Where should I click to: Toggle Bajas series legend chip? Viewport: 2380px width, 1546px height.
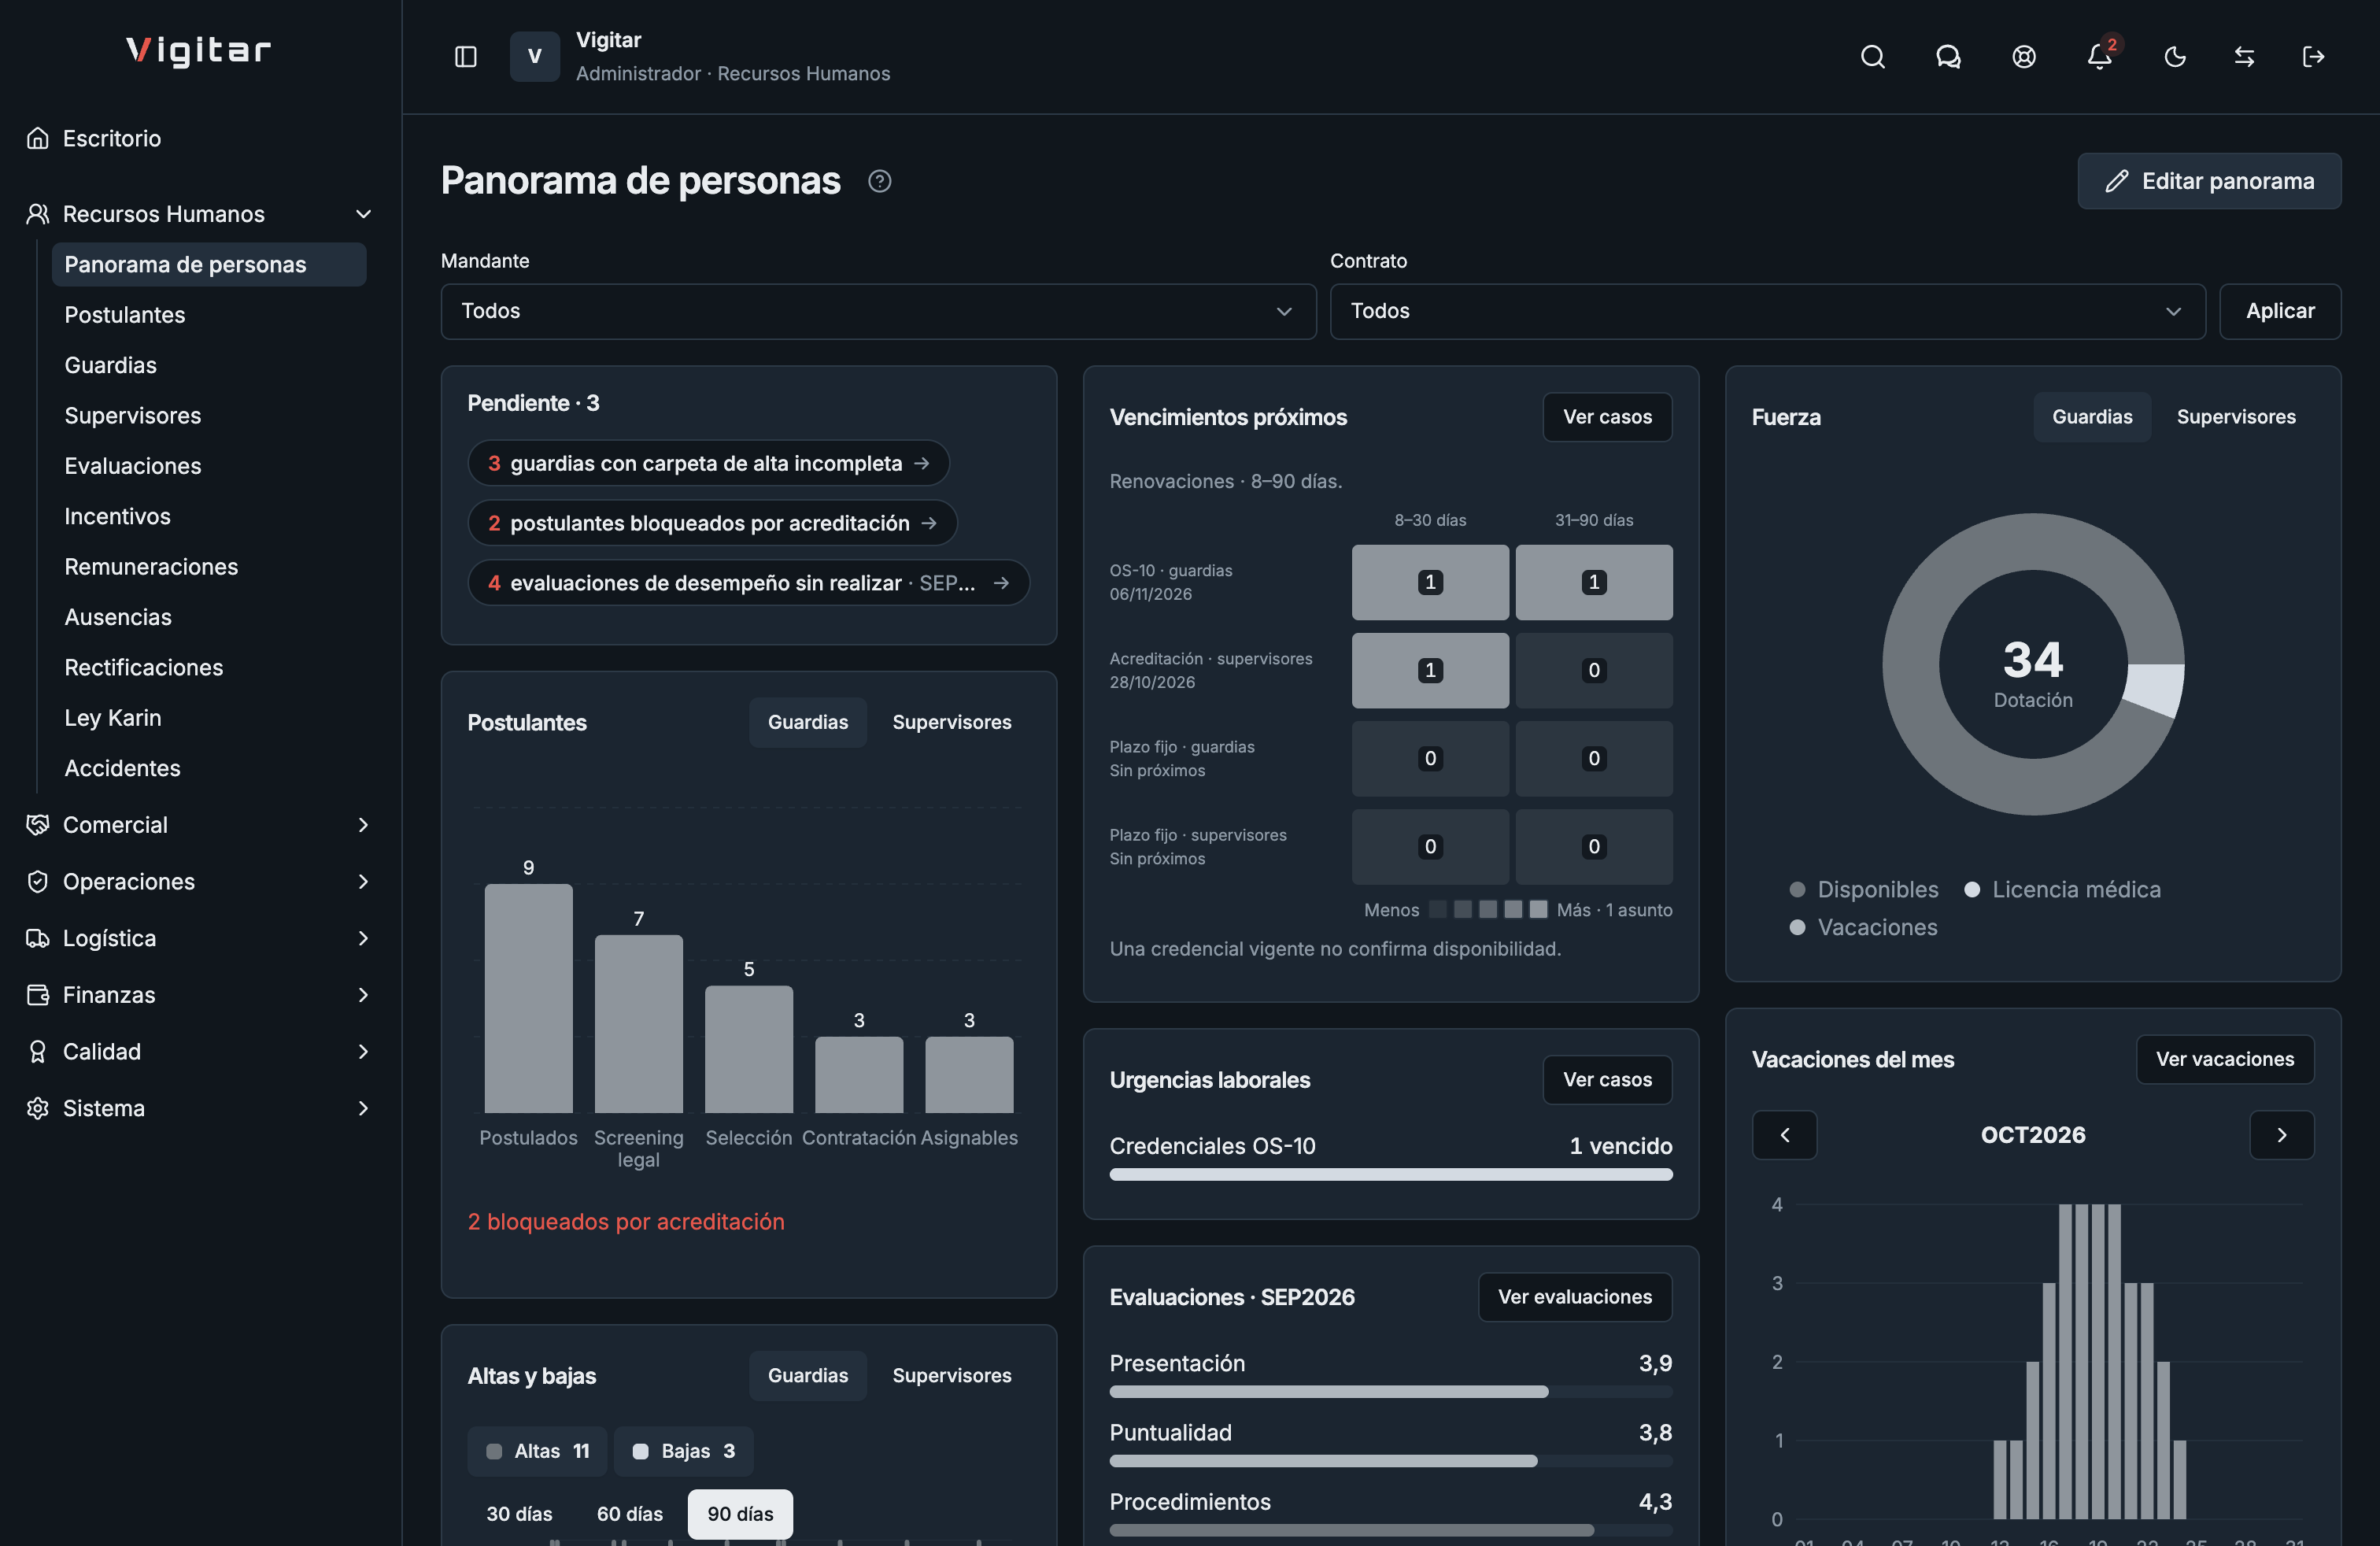click(684, 1451)
